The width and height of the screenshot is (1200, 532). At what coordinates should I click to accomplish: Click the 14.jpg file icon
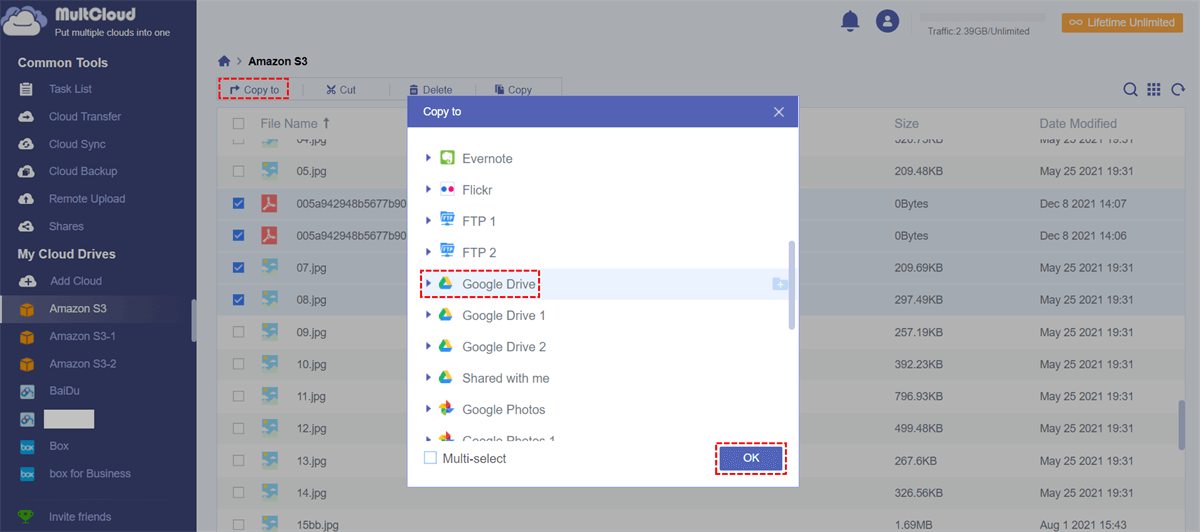269,493
